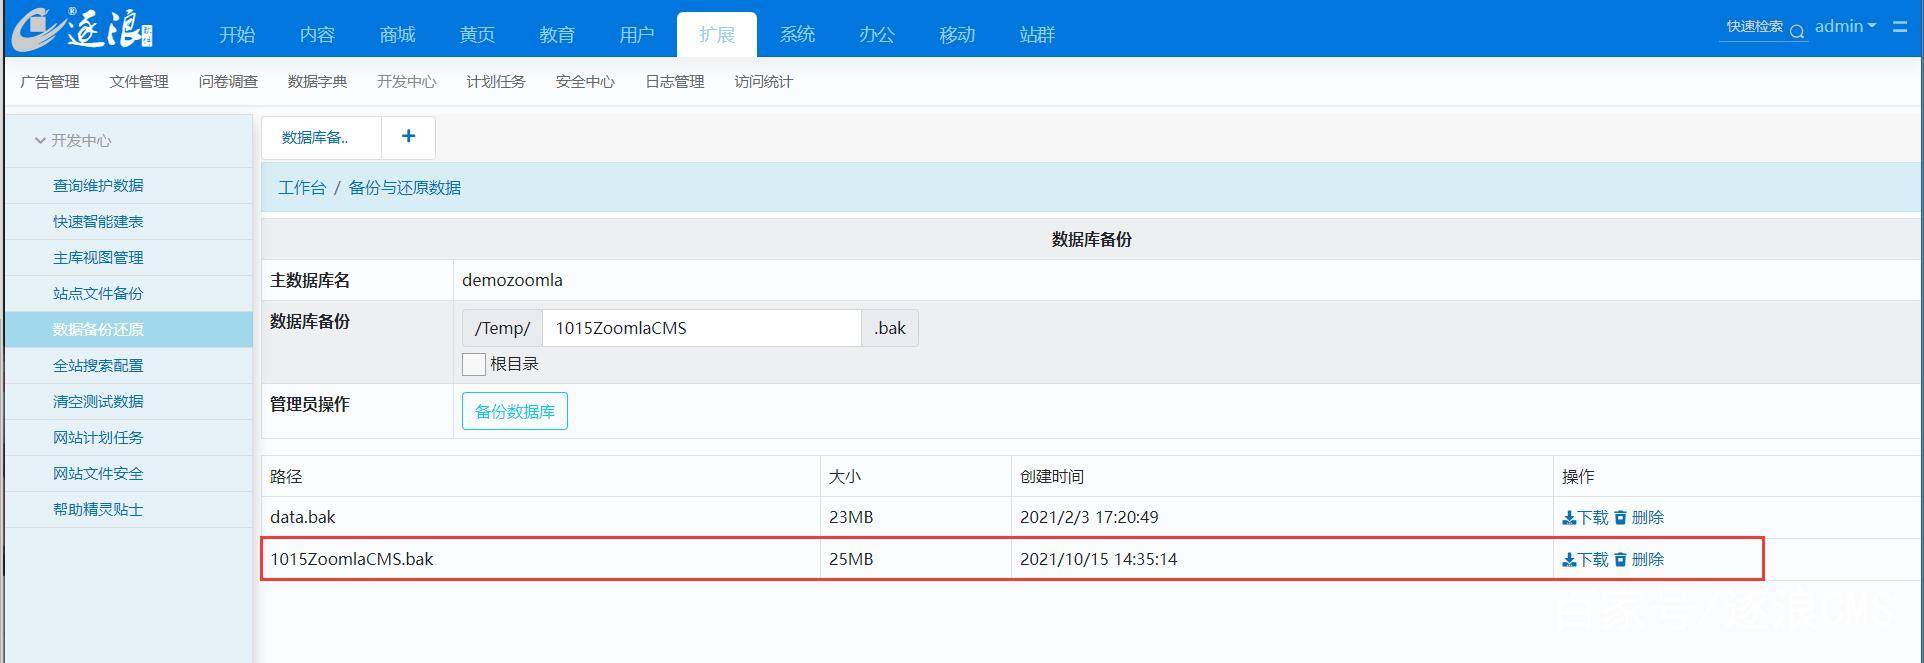The height and width of the screenshot is (663, 1924).
Task: Switch to the 数据库备.. tab
Action: 321,137
